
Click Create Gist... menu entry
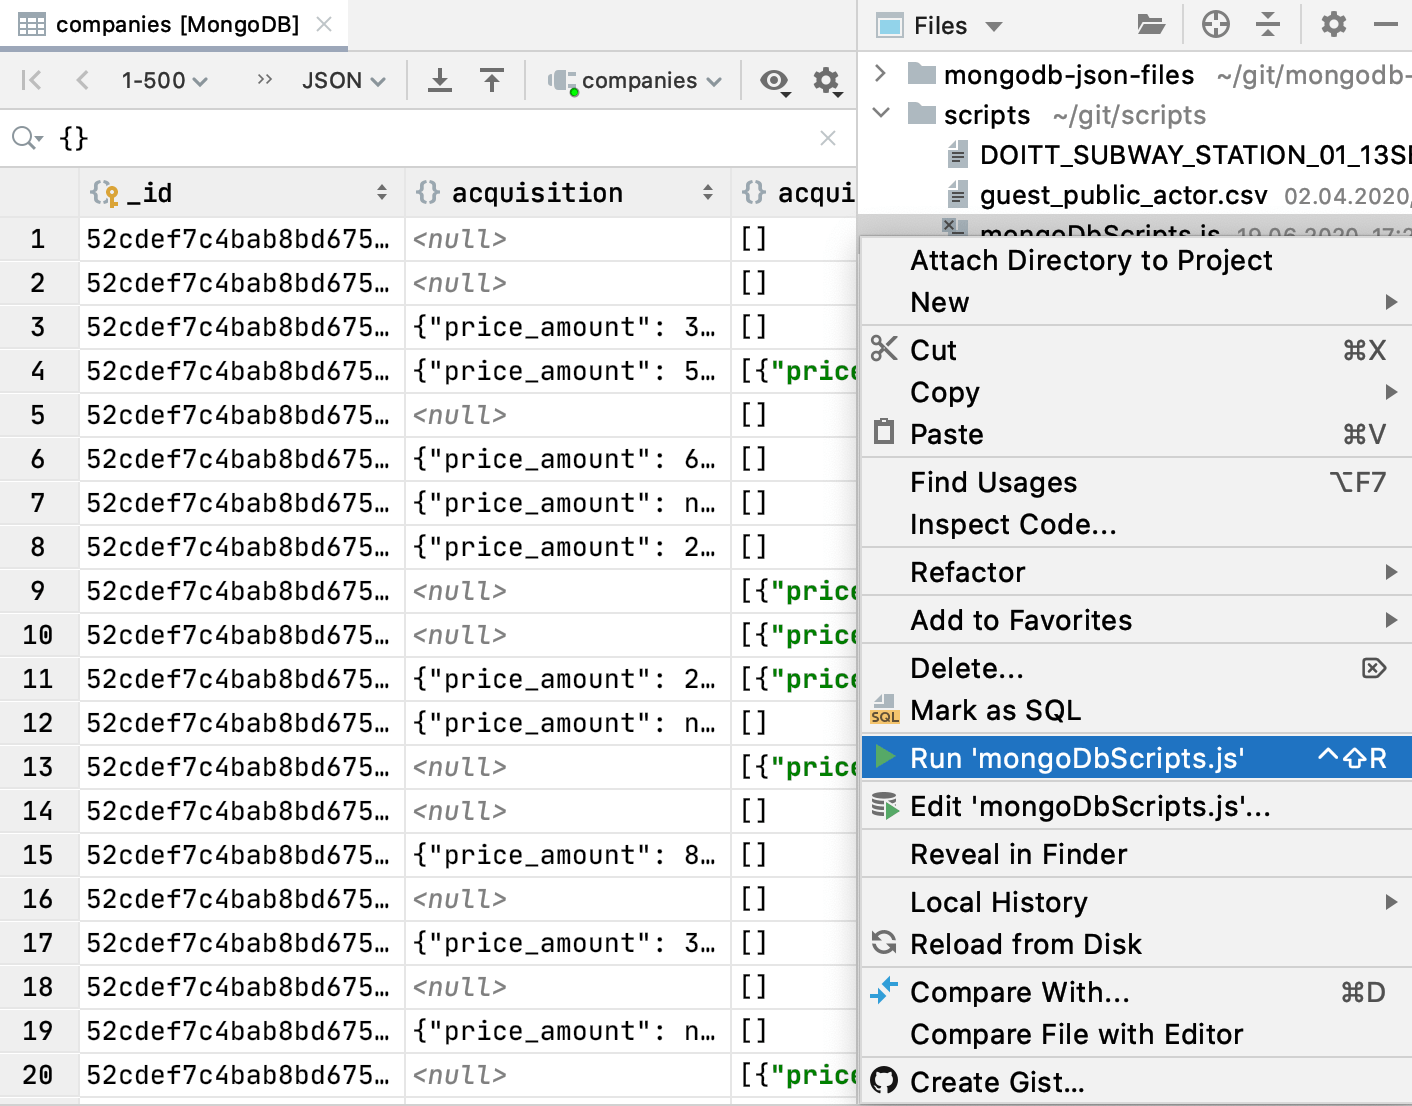996,1082
